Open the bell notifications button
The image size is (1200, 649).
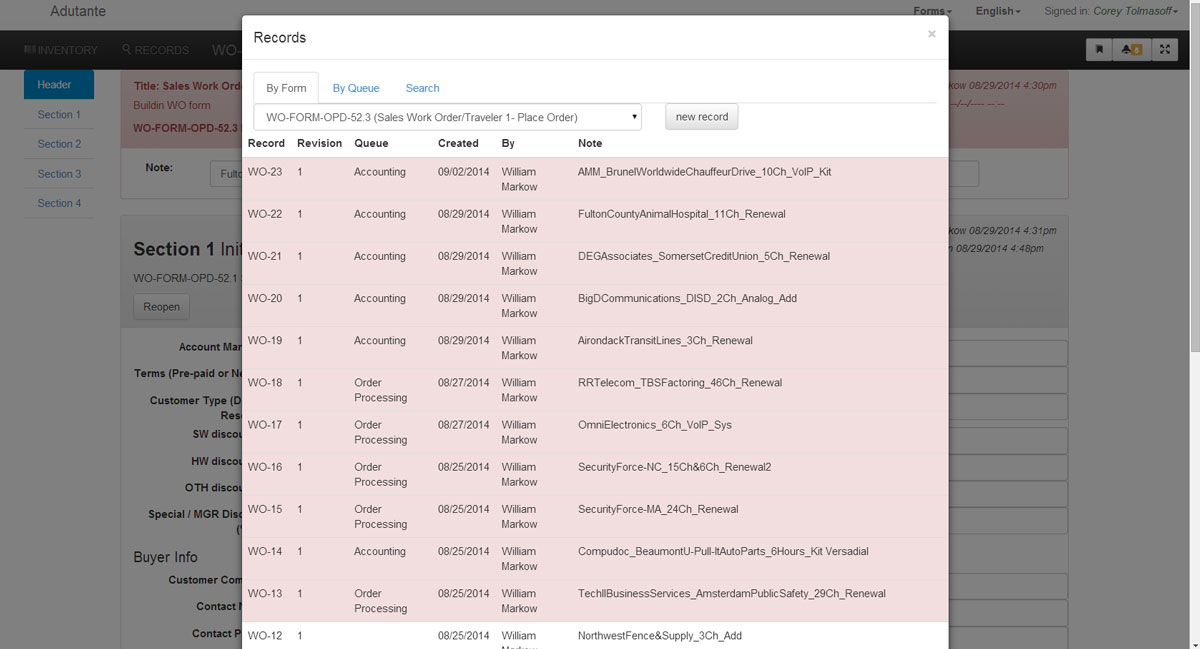point(1132,49)
